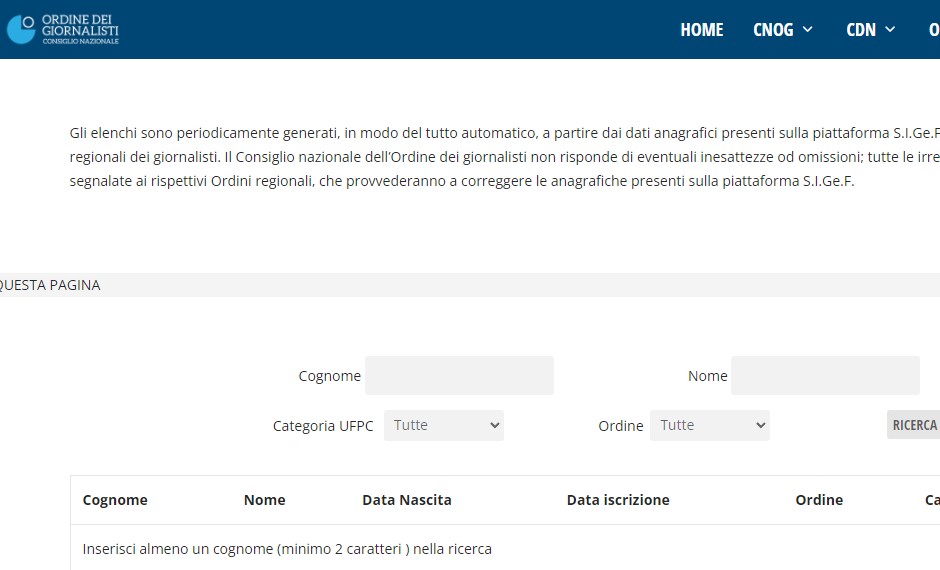The height and width of the screenshot is (570, 940).
Task: Click the Cognome column header in table
Action: (115, 500)
